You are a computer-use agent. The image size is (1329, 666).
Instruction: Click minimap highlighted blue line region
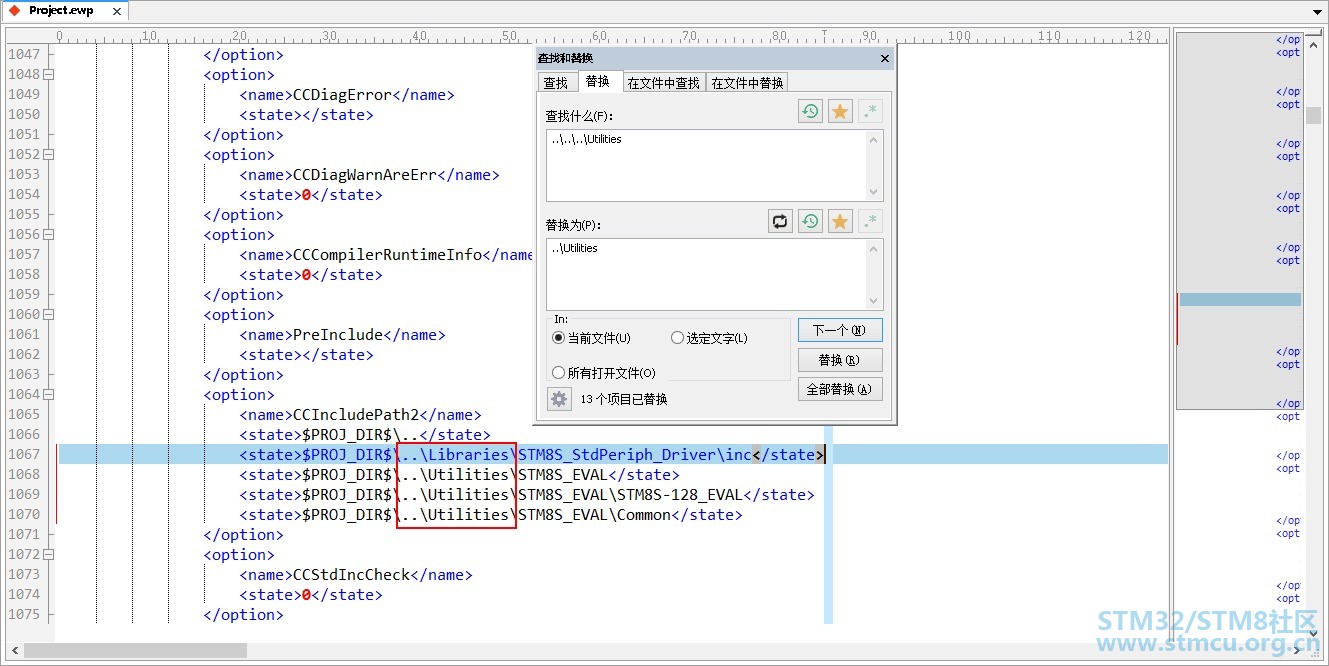[x=1240, y=299]
